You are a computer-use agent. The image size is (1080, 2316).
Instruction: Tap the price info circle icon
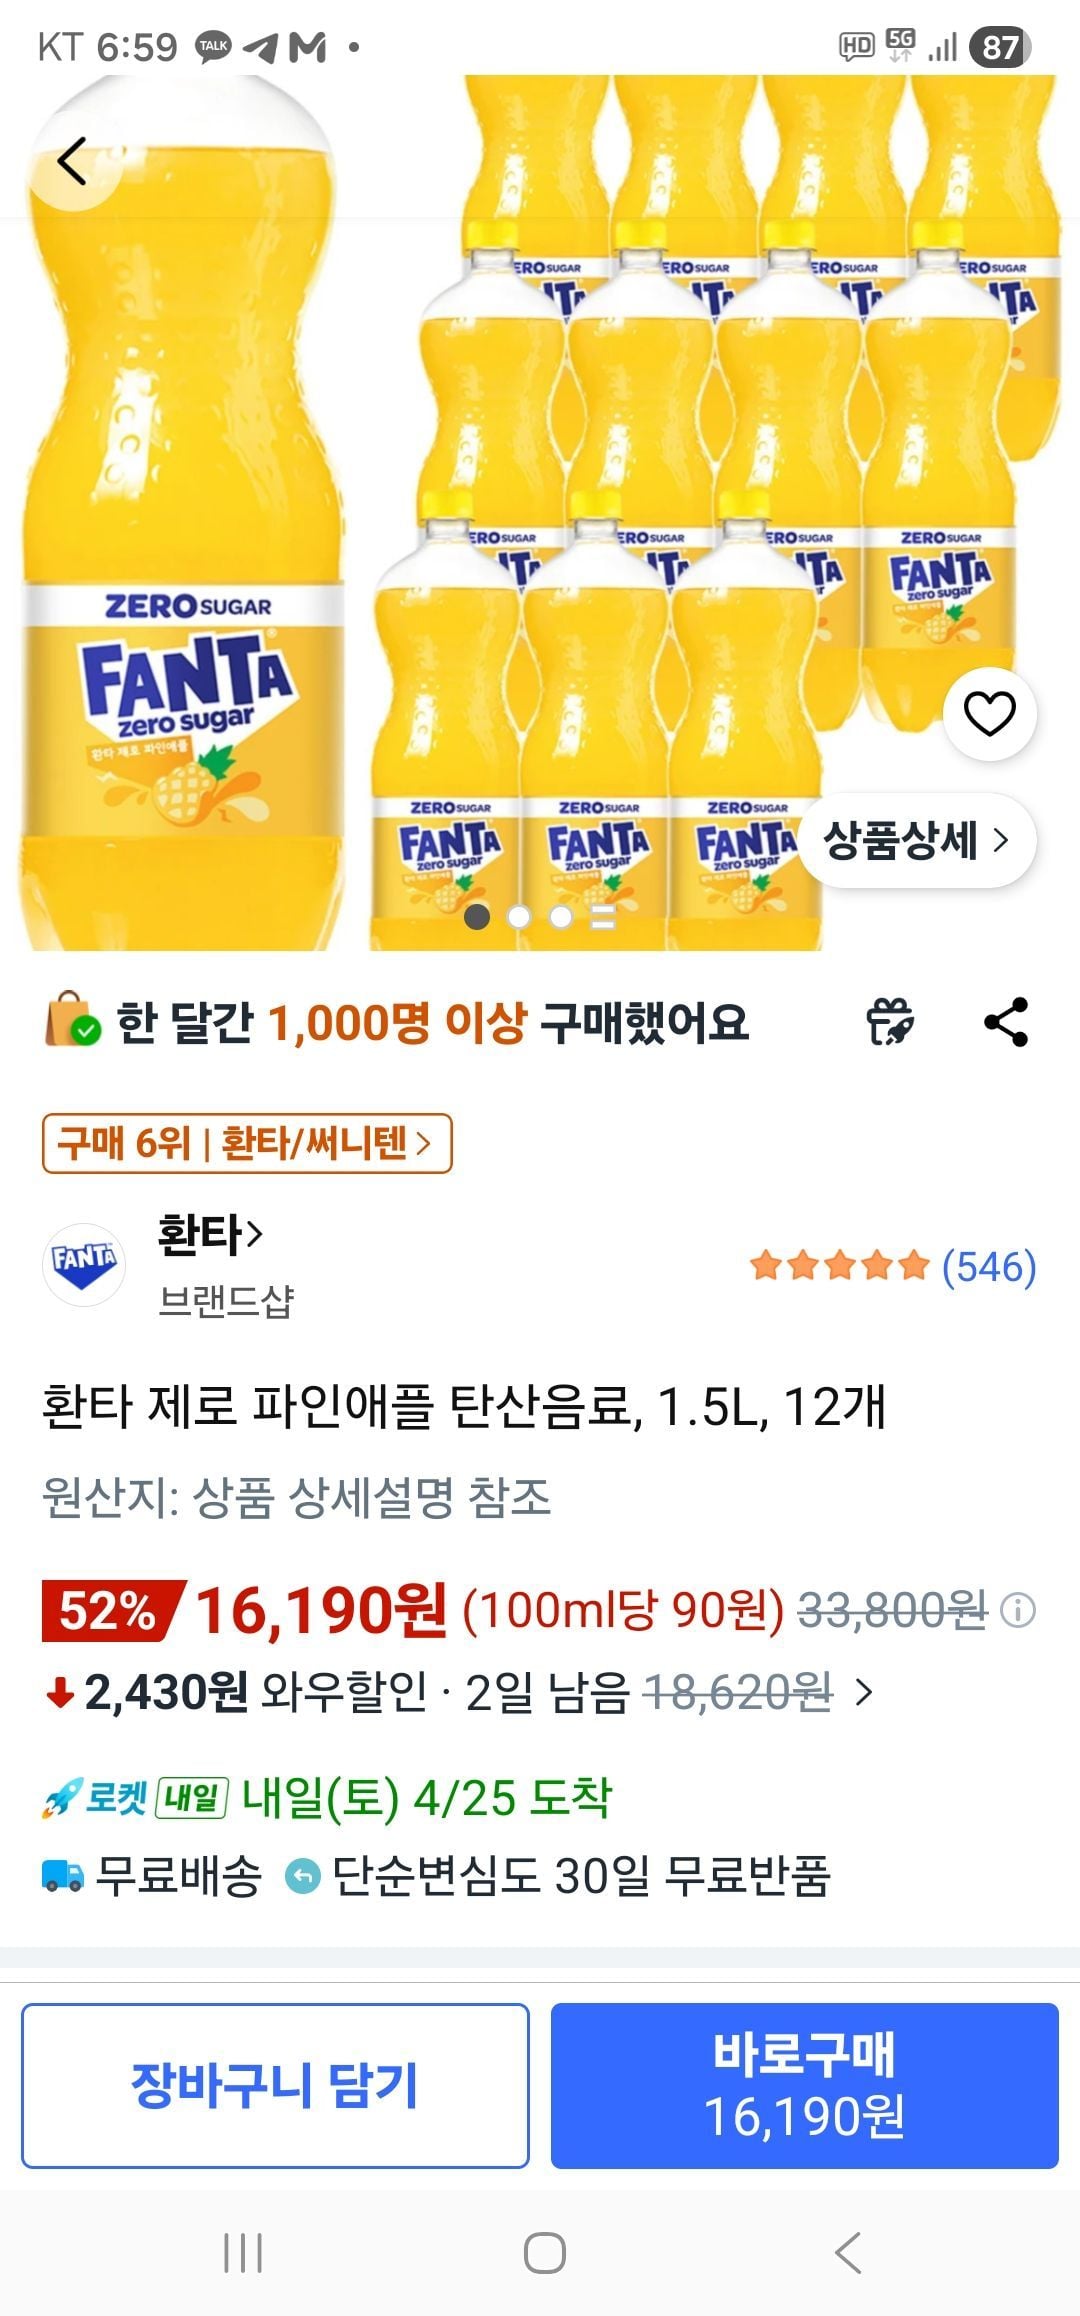[x=1018, y=1611]
